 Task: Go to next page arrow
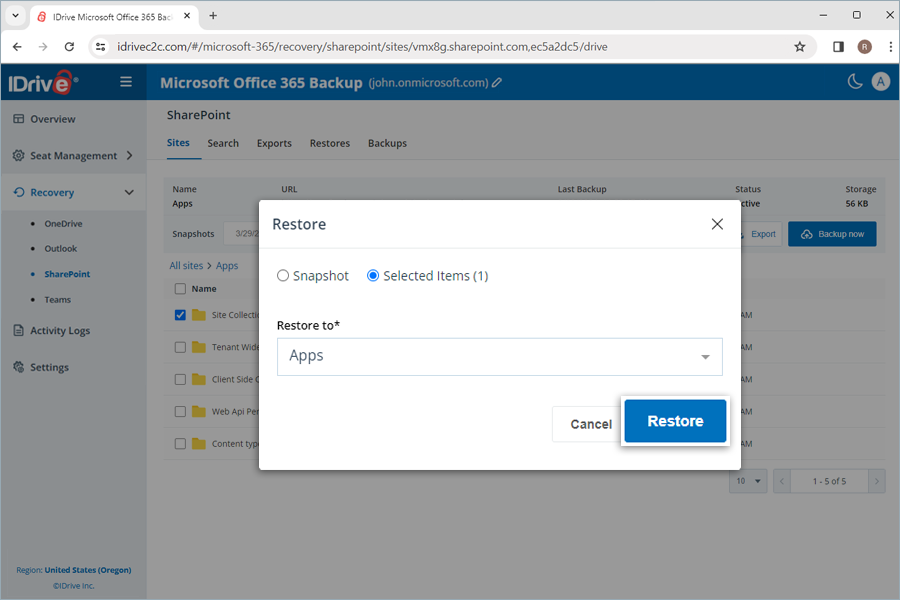coord(876,481)
